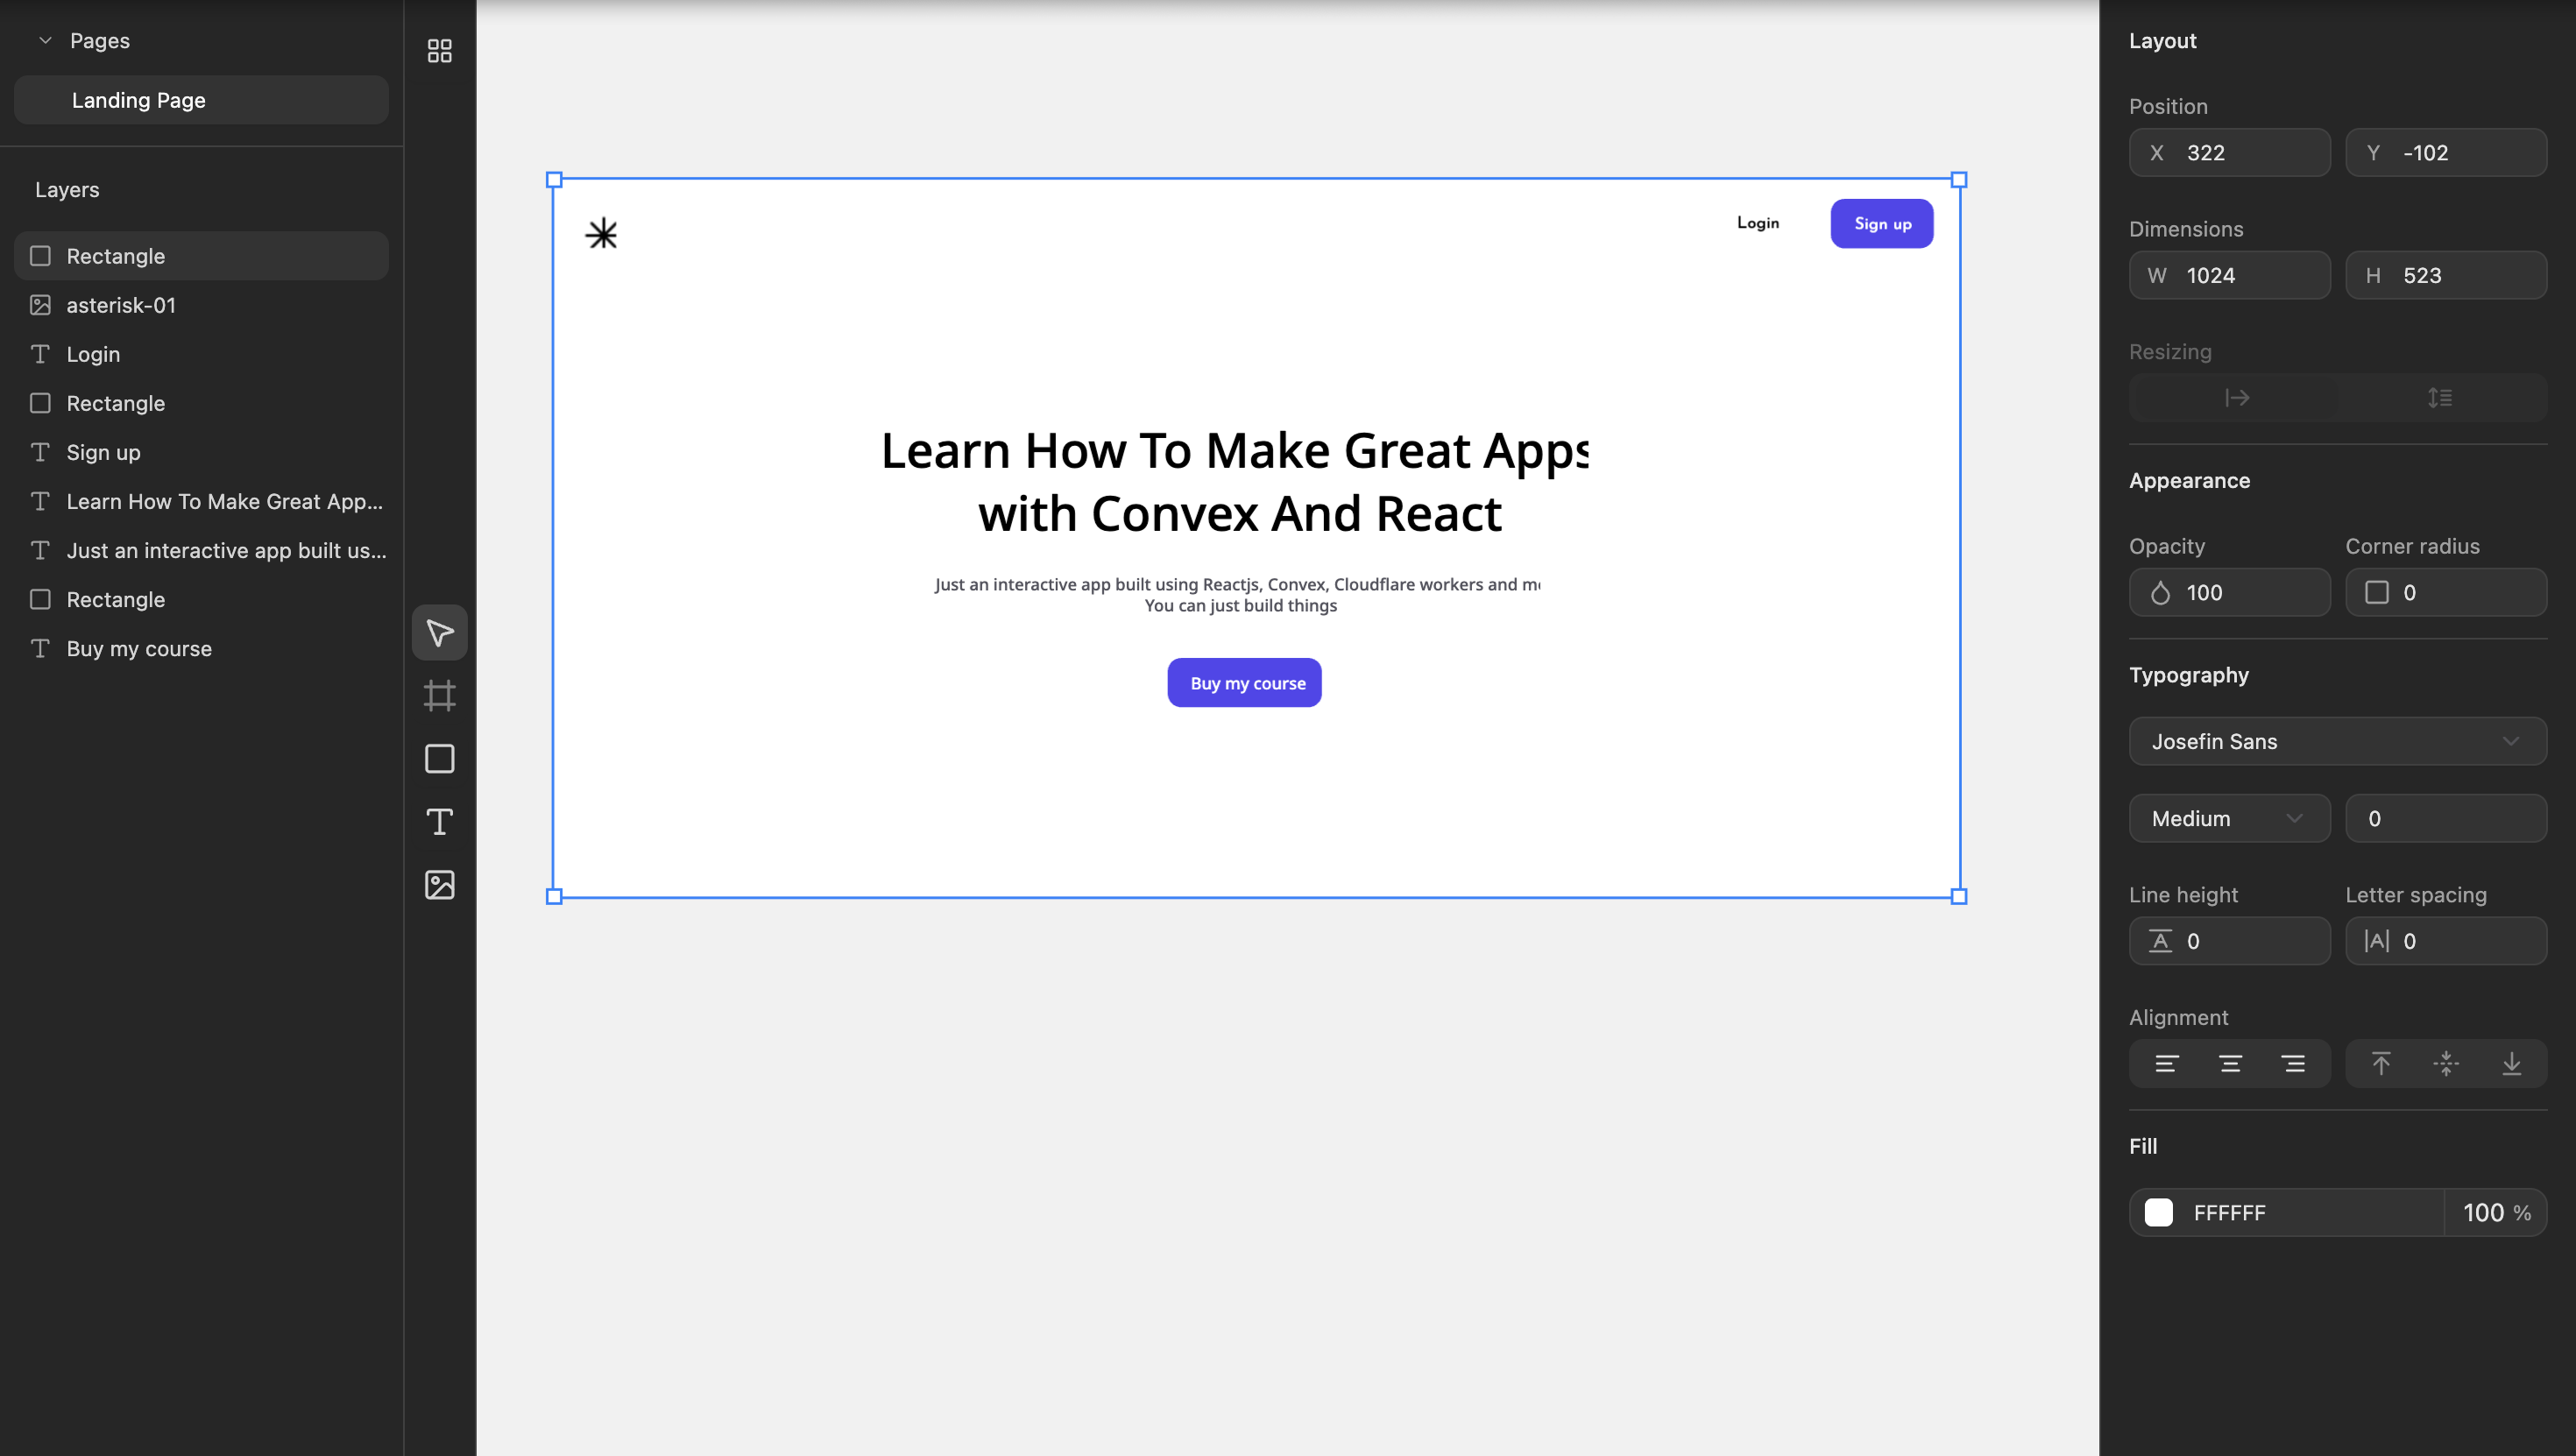Align text to center horizontally
The height and width of the screenshot is (1456, 2576).
pos(2230,1064)
